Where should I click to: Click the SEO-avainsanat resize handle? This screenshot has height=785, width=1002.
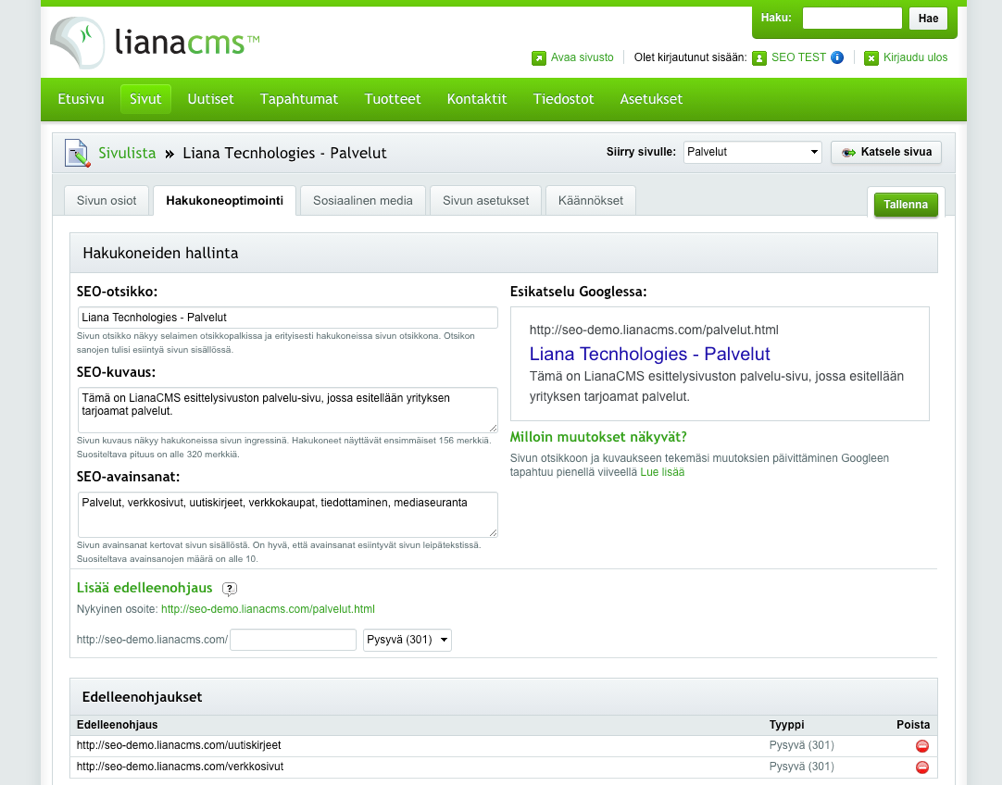pos(493,532)
